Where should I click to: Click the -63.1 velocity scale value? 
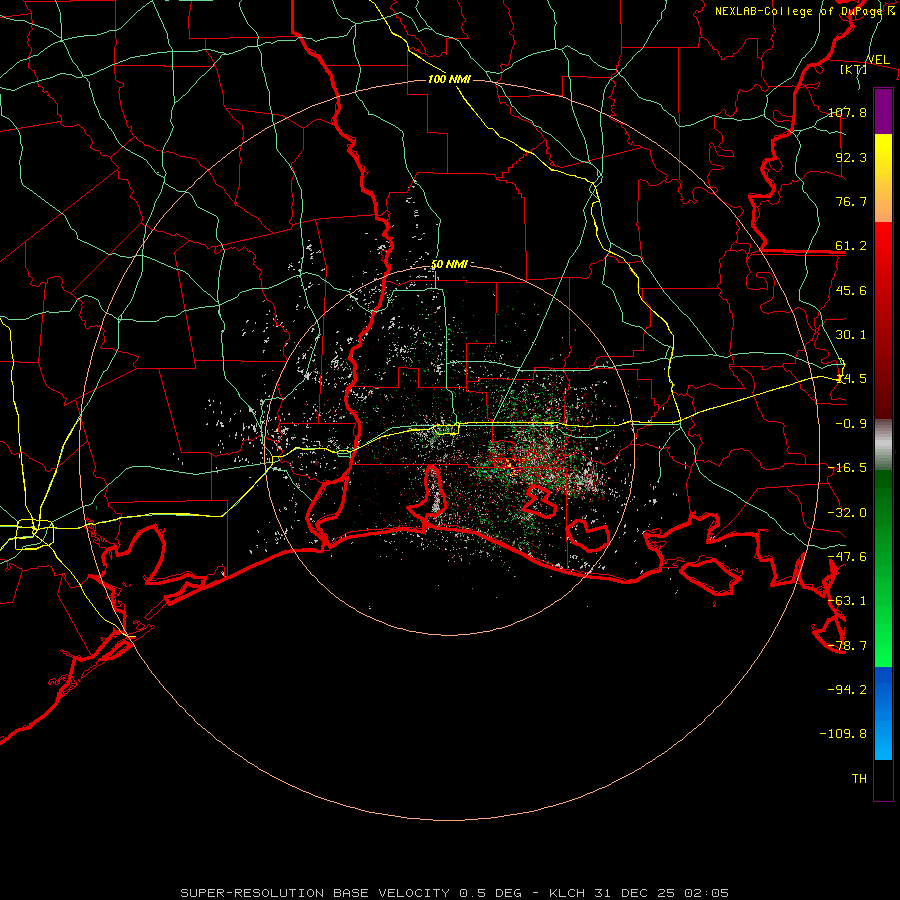(847, 601)
